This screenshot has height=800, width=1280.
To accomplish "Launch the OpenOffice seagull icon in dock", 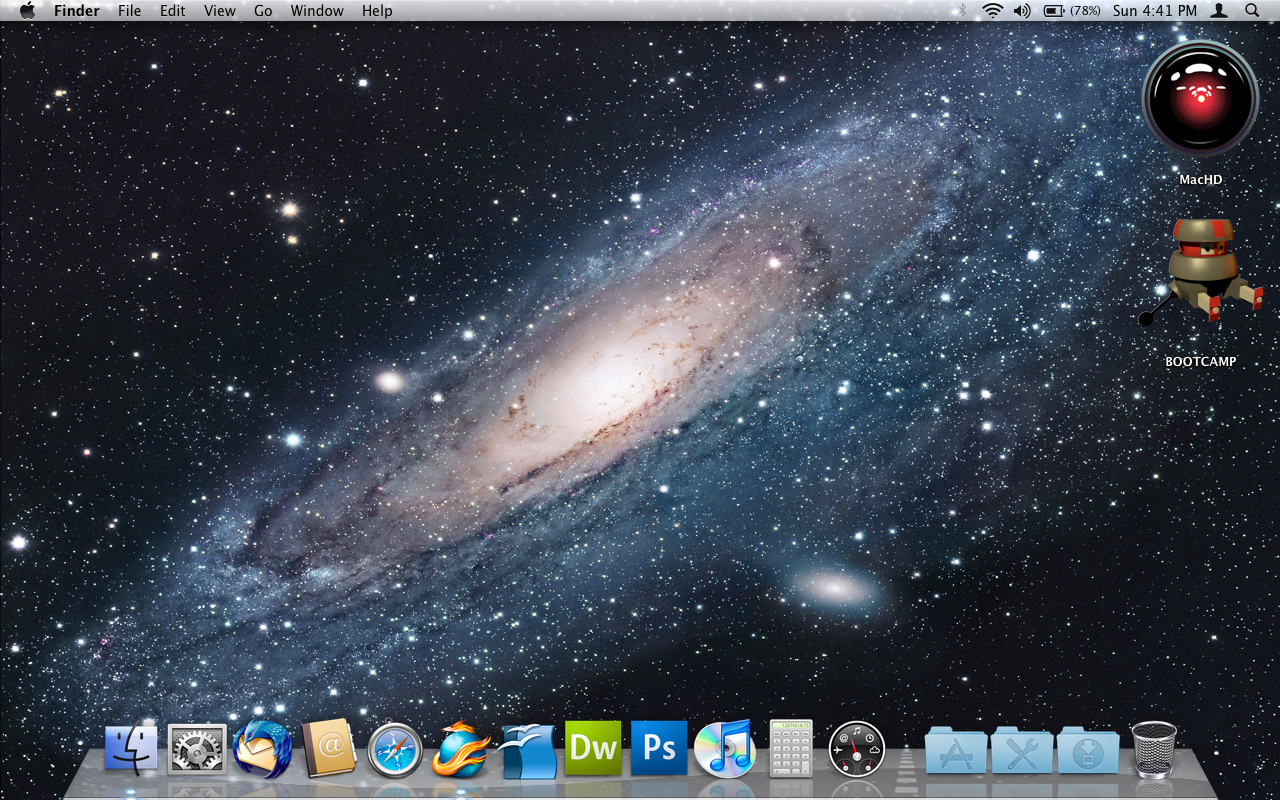I will (528, 750).
